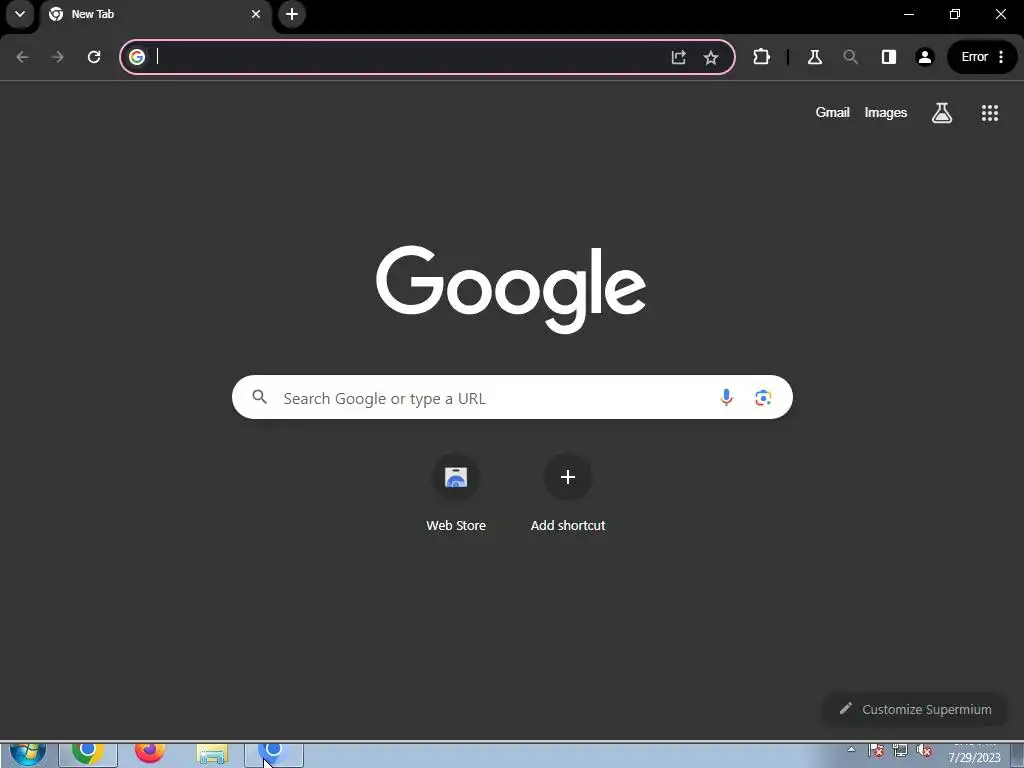The height and width of the screenshot is (768, 1024).
Task: Open Google apps grid
Action: [x=989, y=113]
